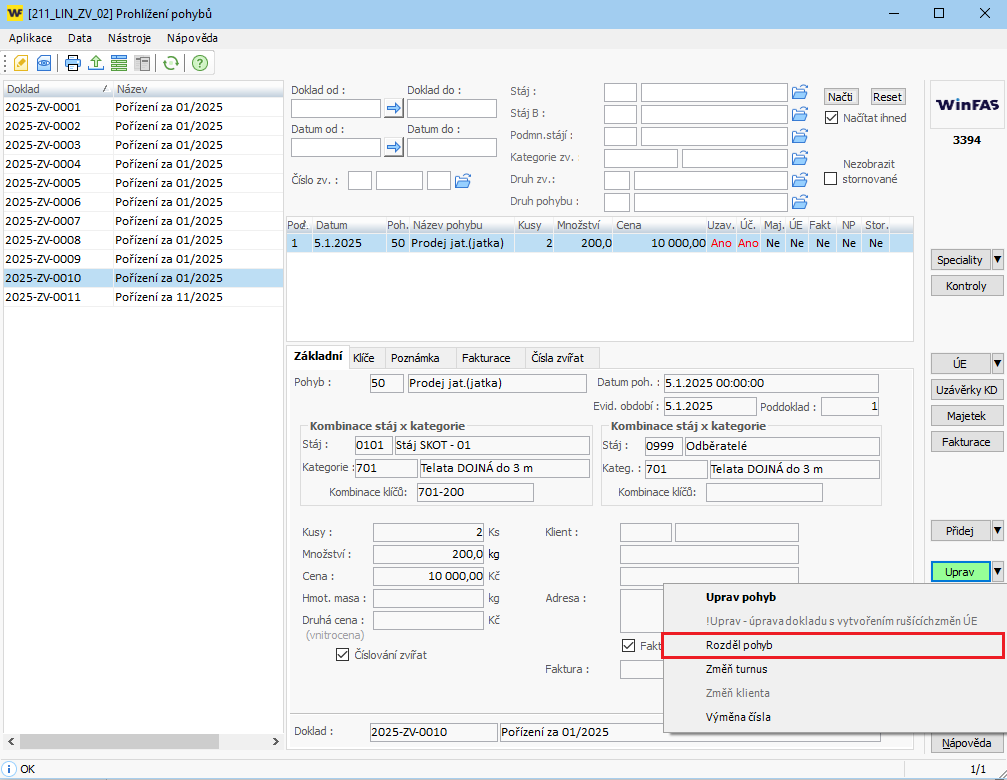This screenshot has height=780, width=1007.
Task: Expand the Přidej dropdown arrow
Action: point(997,530)
